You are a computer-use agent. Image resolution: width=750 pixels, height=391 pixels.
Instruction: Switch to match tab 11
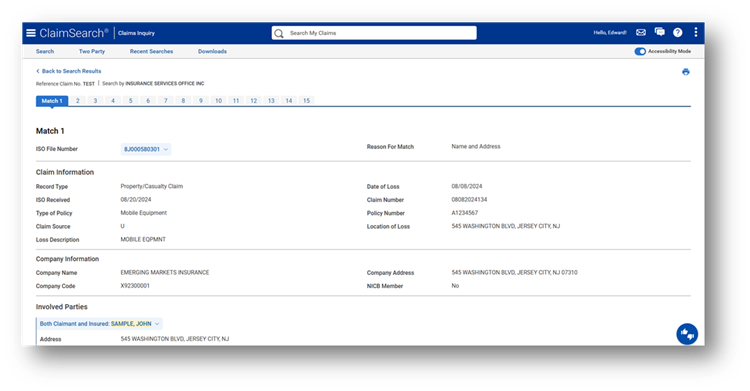tap(236, 101)
